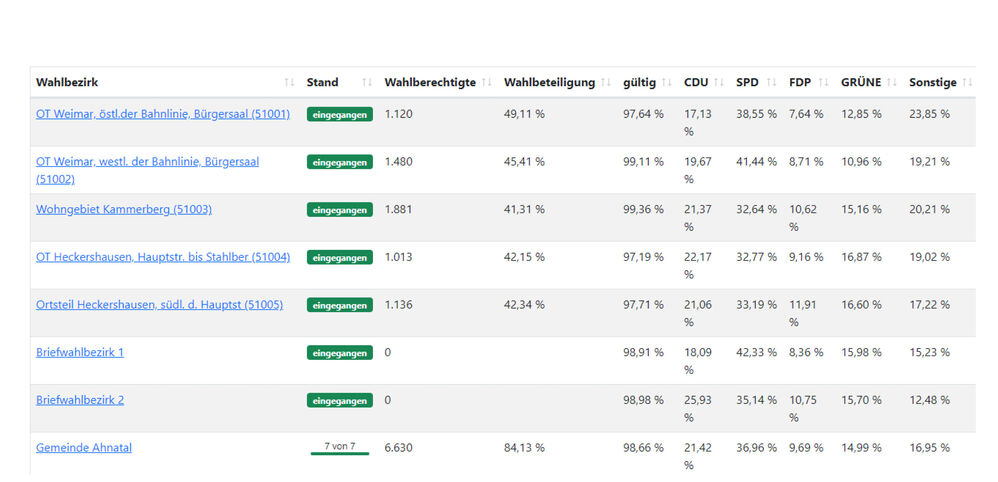Sort by Sonstige column arrows

pyautogui.click(x=967, y=83)
